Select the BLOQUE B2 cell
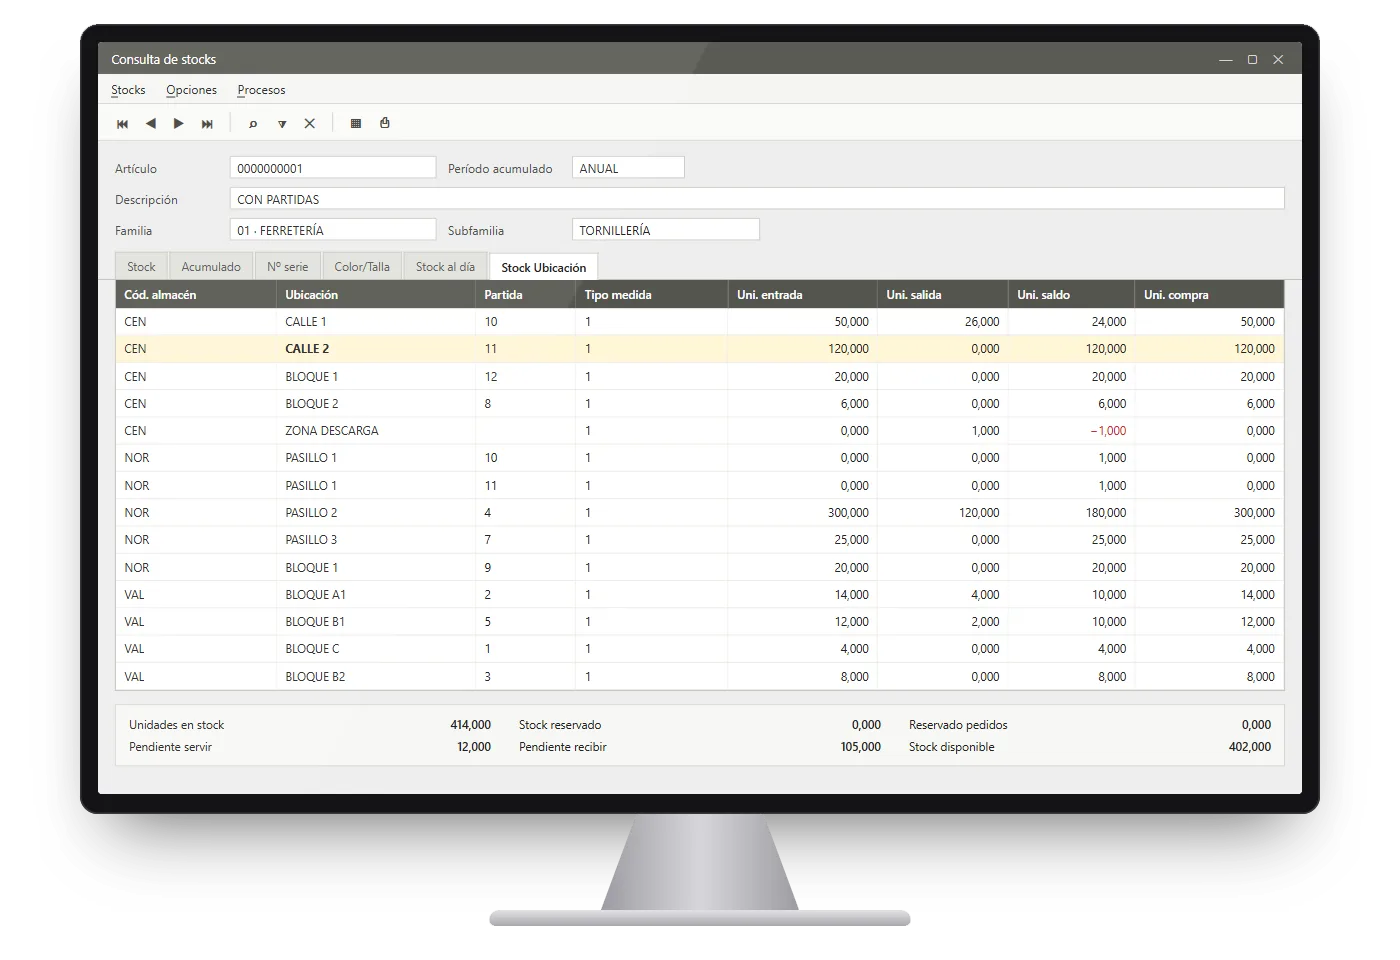This screenshot has width=1400, height=960. pos(375,677)
